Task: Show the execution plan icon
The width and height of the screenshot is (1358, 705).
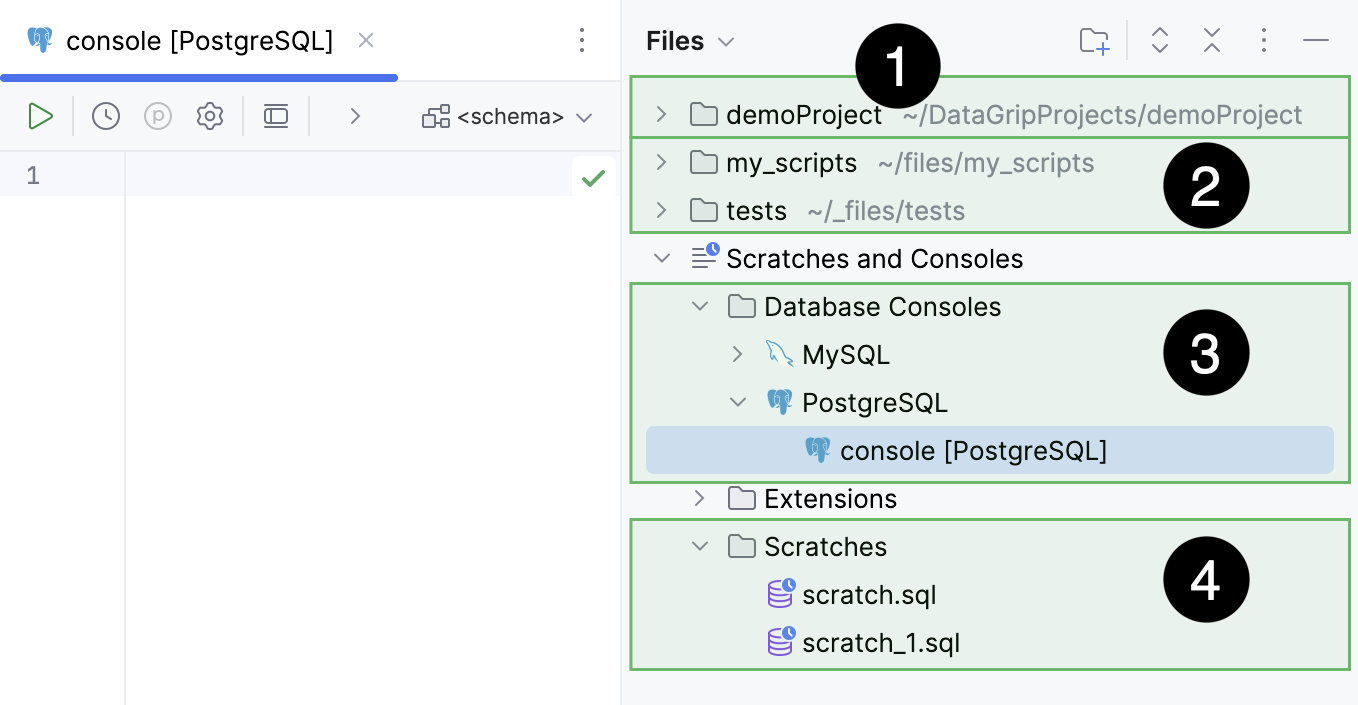Action: (x=159, y=116)
